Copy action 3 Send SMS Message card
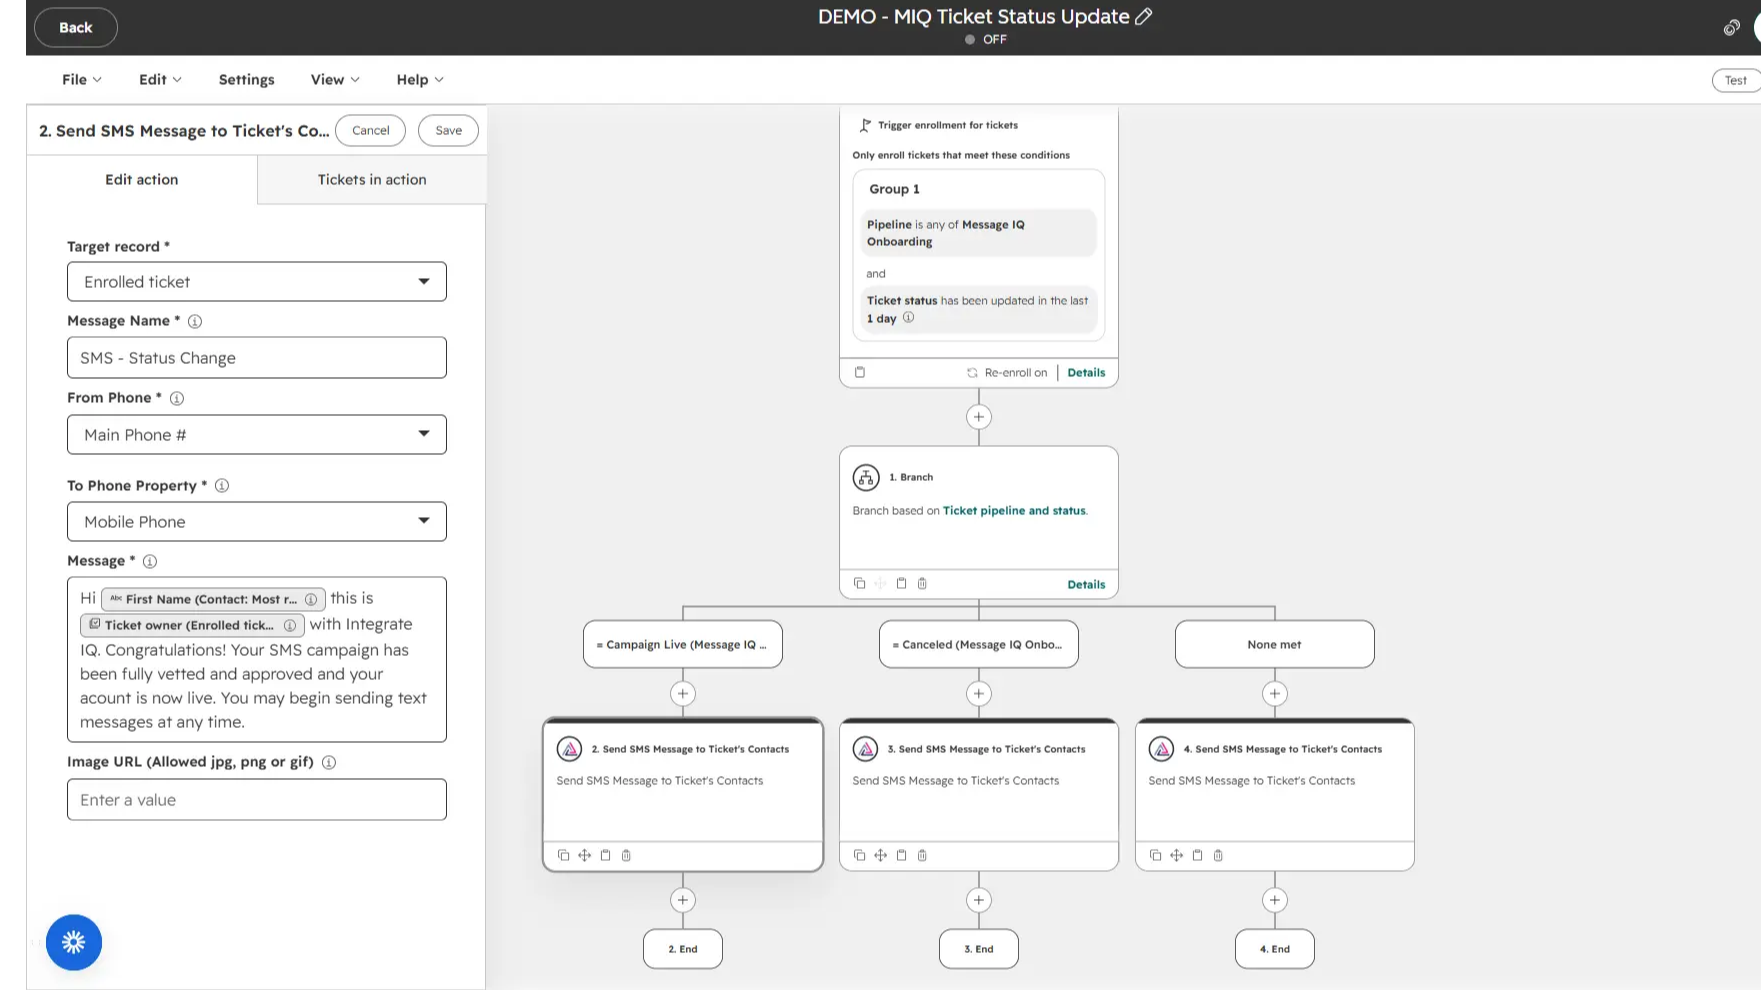The image size is (1761, 991). click(859, 855)
